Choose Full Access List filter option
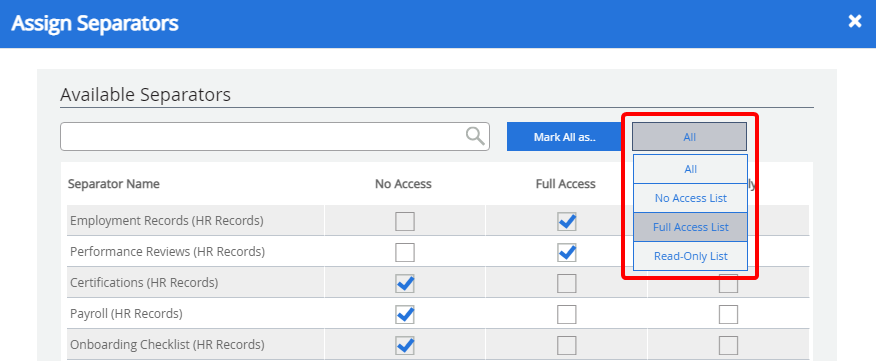The image size is (876, 361). pyautogui.click(x=691, y=227)
